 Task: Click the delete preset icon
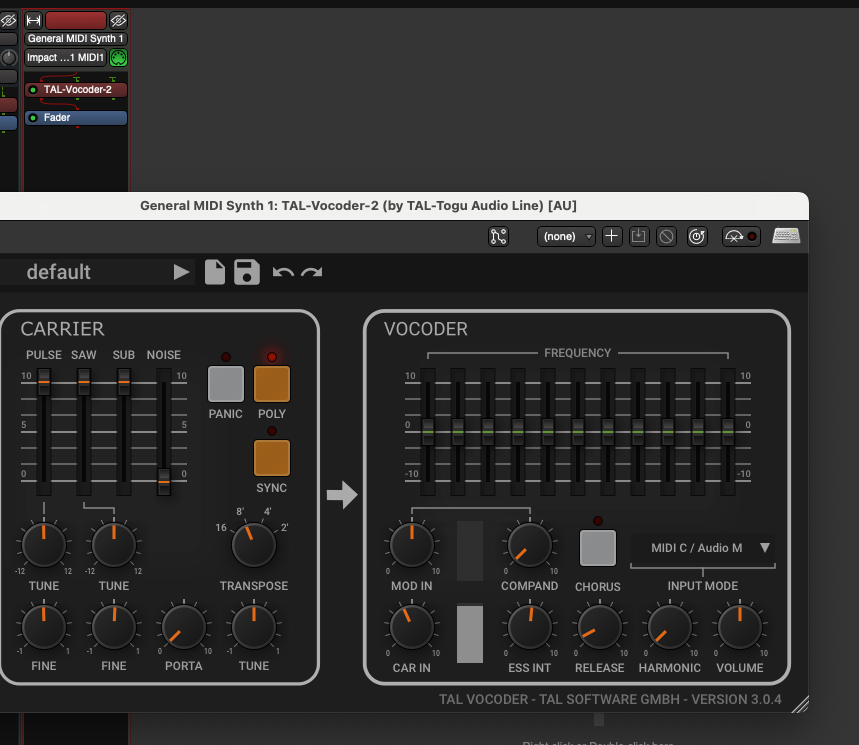point(666,237)
